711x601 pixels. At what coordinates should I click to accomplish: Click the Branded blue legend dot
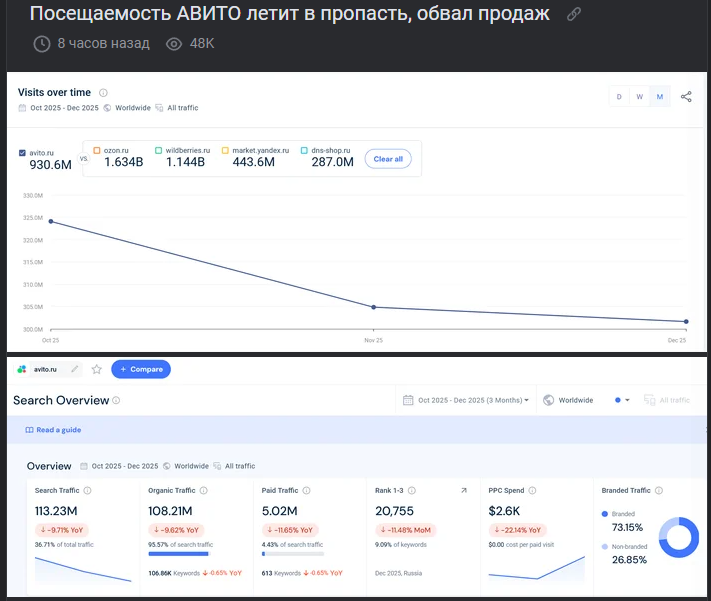pyautogui.click(x=604, y=514)
